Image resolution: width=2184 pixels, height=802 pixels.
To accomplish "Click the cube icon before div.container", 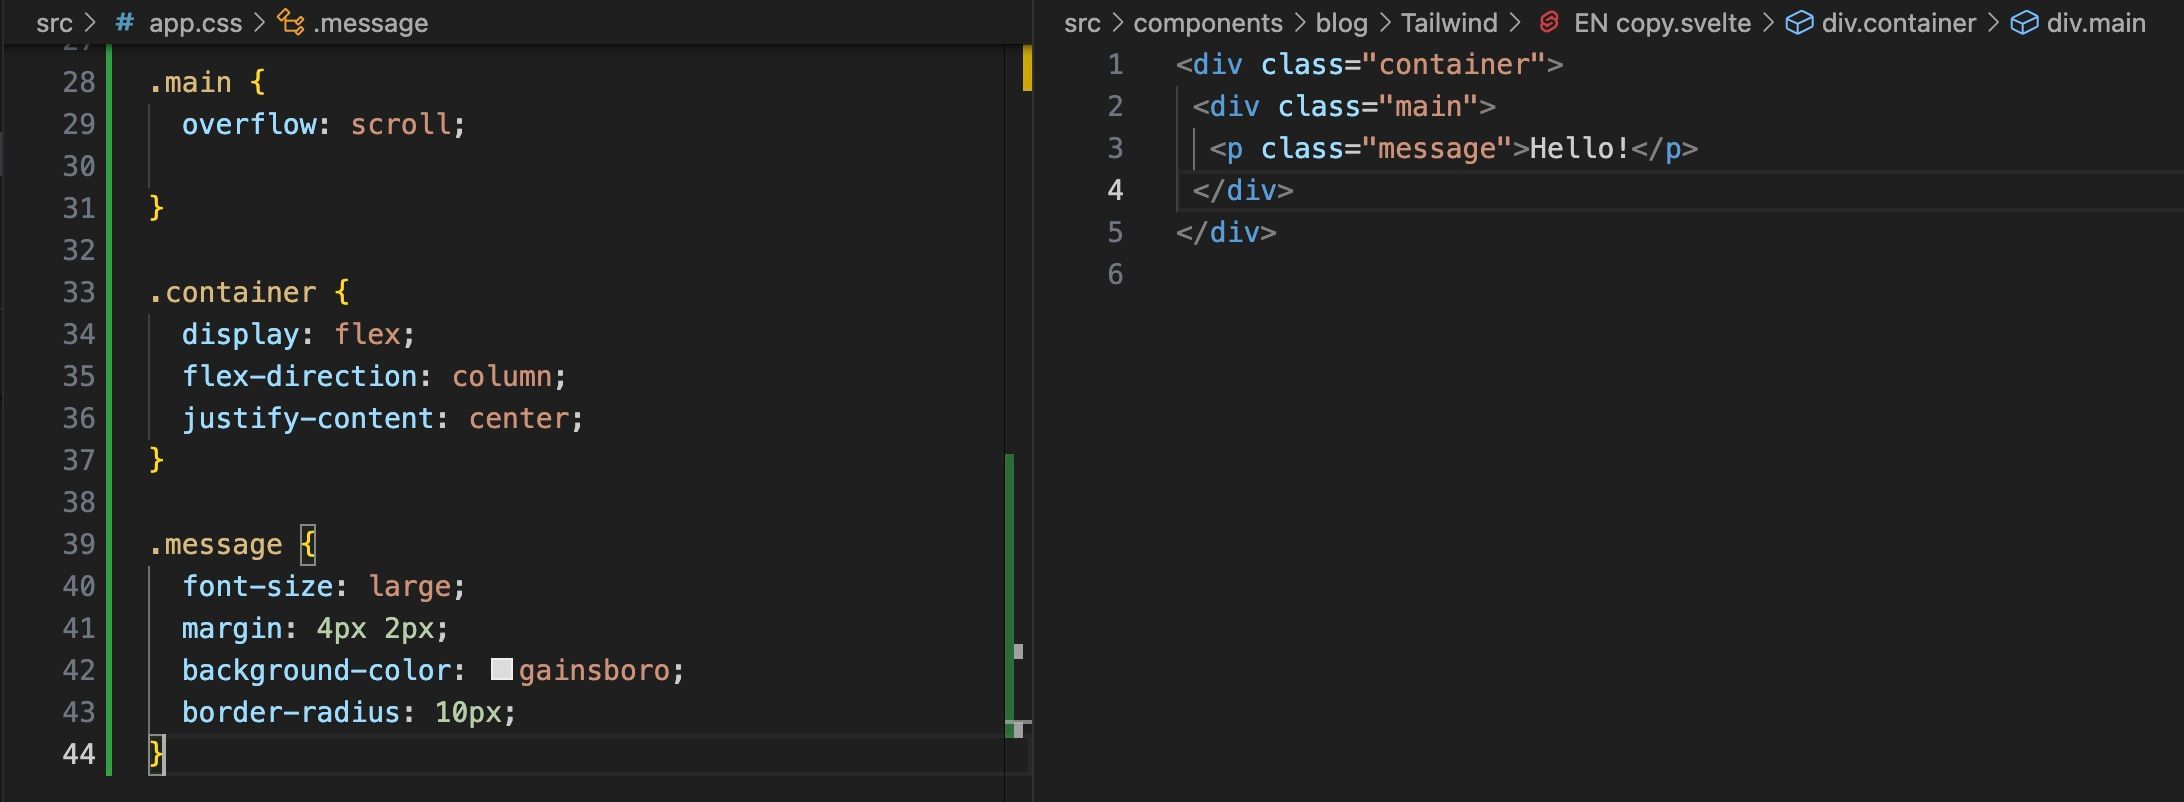I will 1799,22.
